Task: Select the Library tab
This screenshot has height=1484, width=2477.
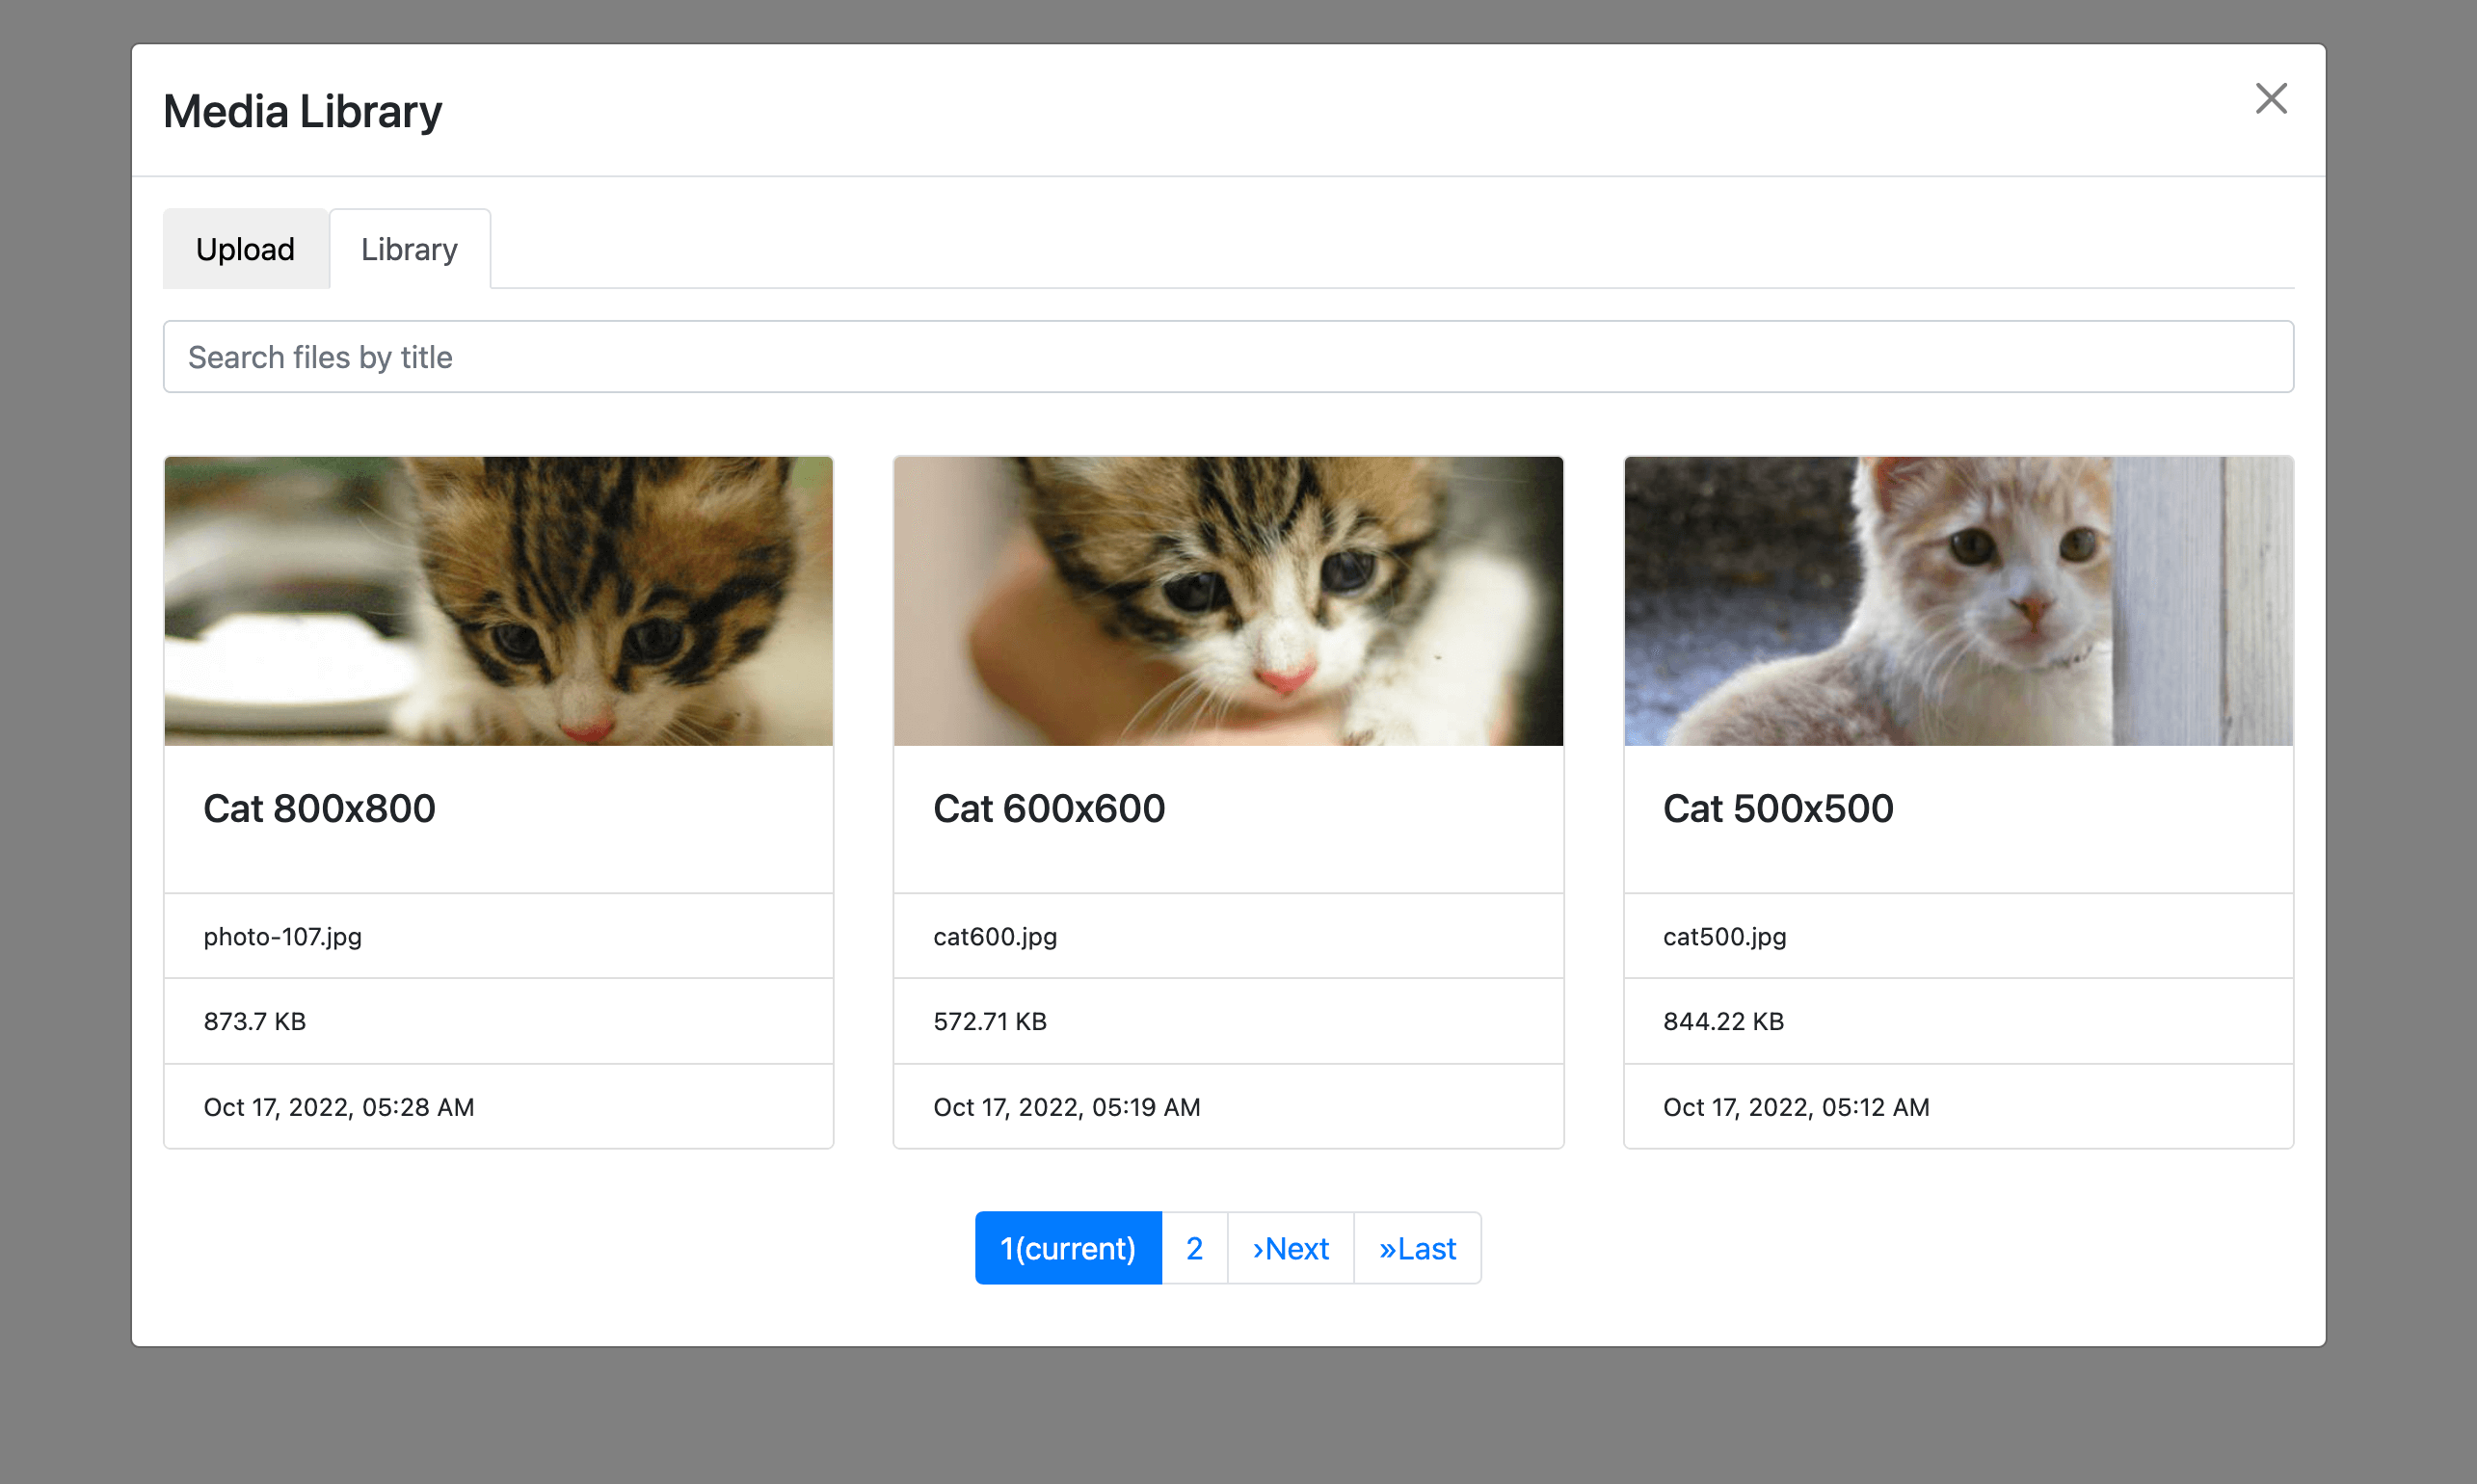Action: [409, 249]
